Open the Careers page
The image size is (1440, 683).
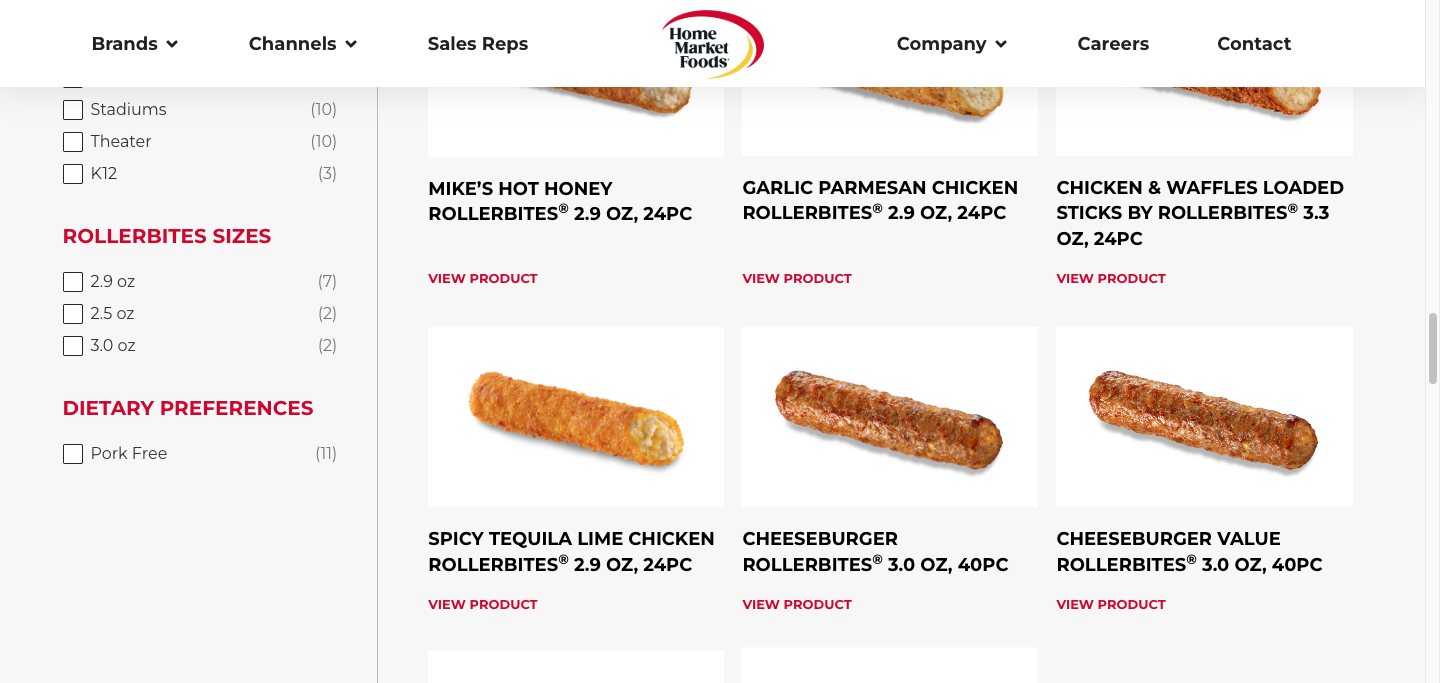tap(1113, 44)
